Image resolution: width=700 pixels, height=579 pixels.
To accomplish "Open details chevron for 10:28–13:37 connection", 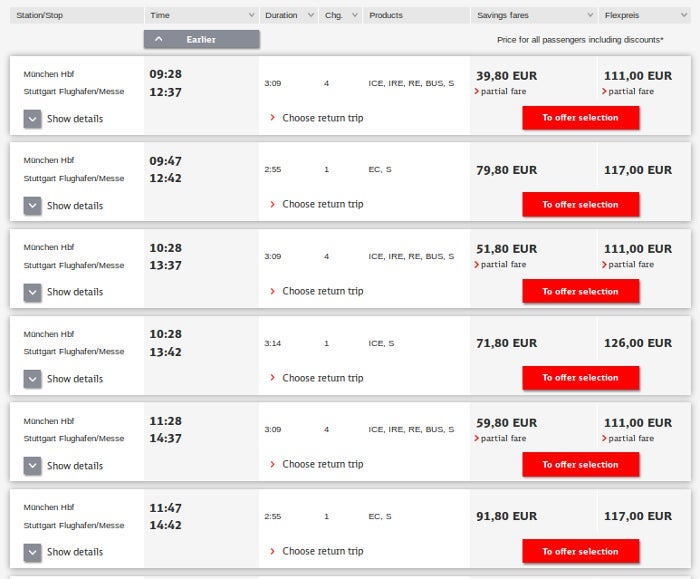I will click(x=32, y=292).
